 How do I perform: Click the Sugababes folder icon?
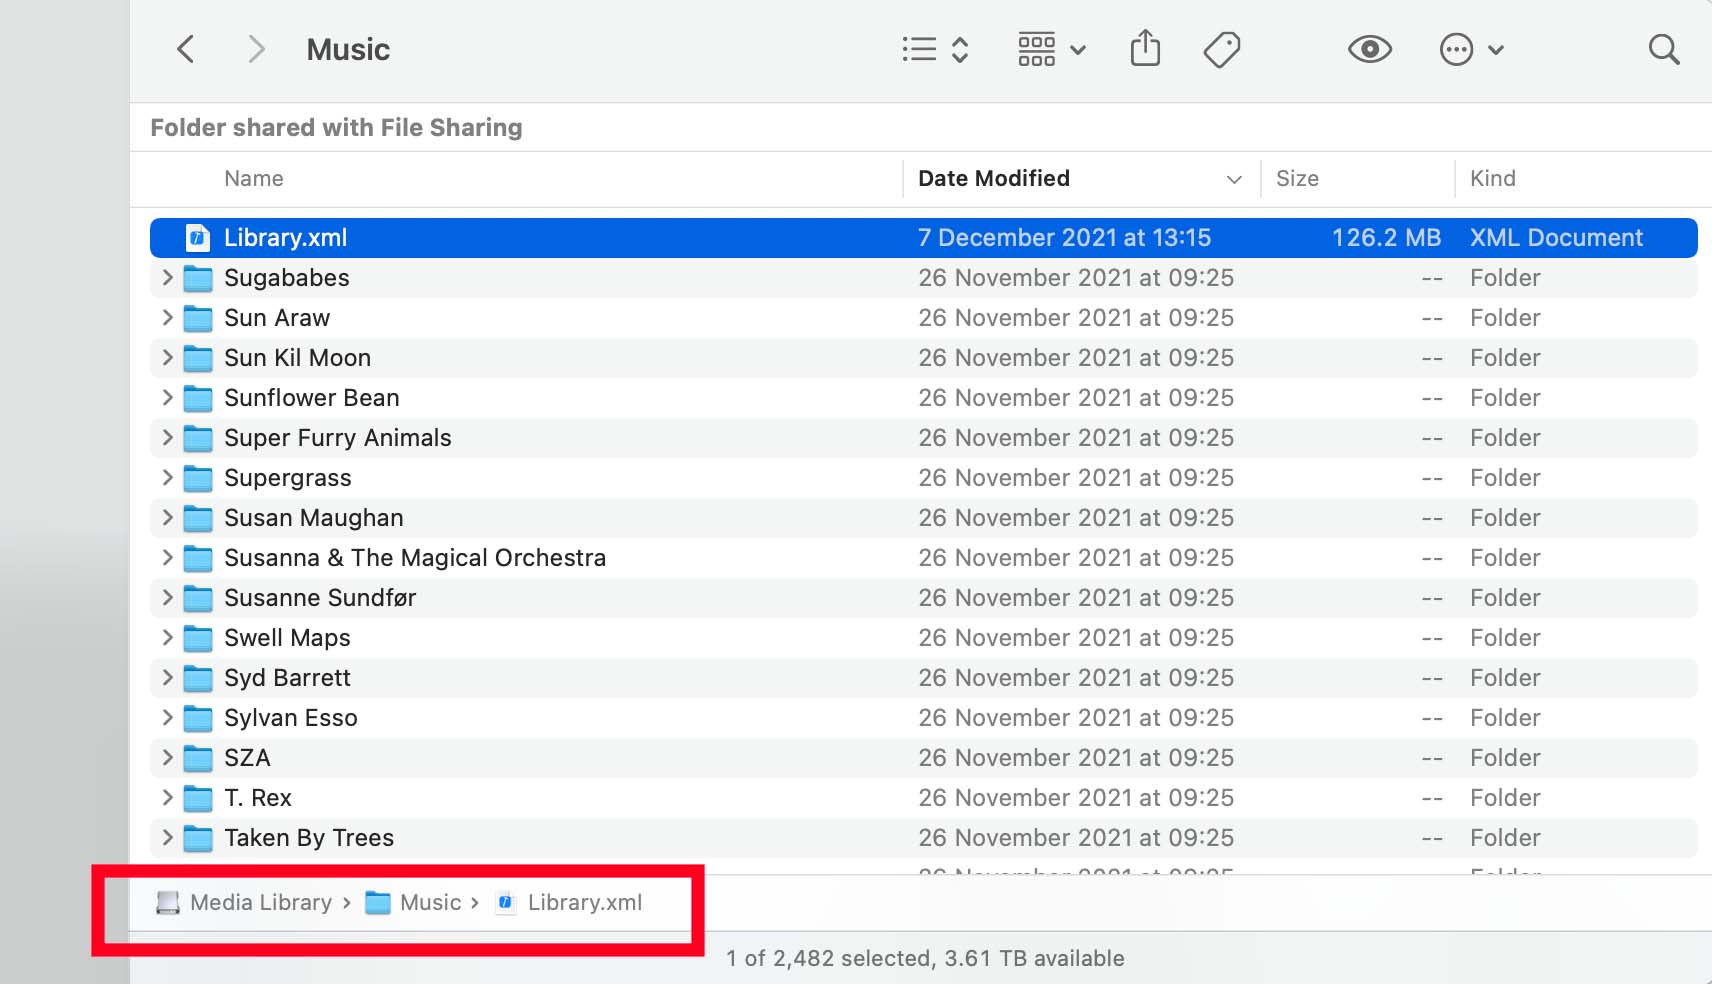pos(198,278)
